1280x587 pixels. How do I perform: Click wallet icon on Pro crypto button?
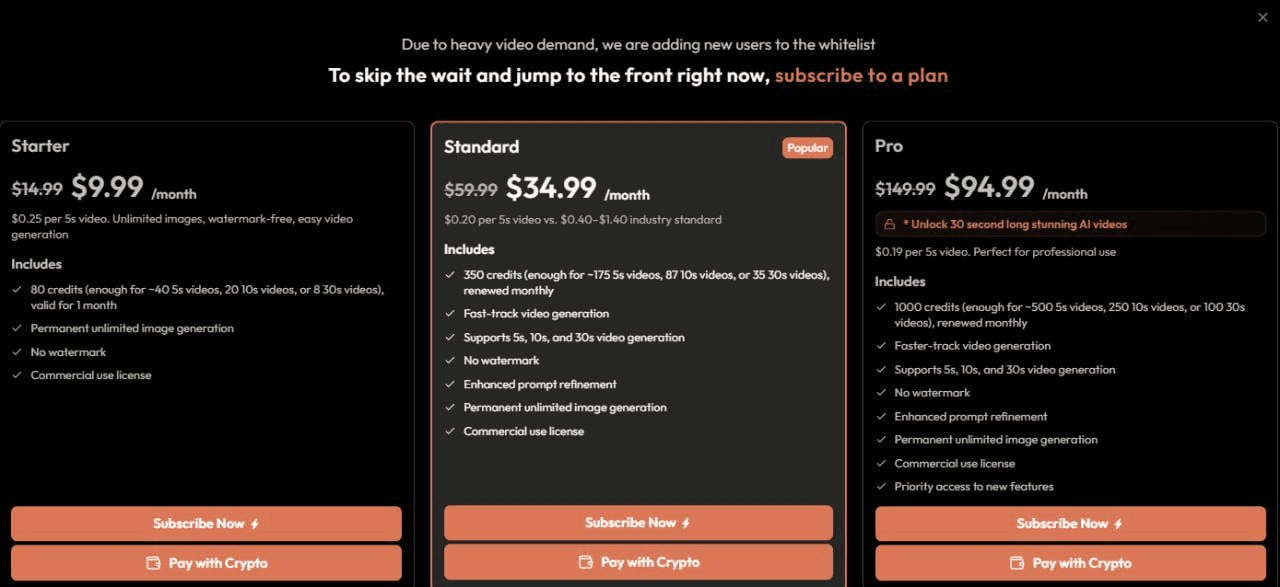coord(1017,563)
